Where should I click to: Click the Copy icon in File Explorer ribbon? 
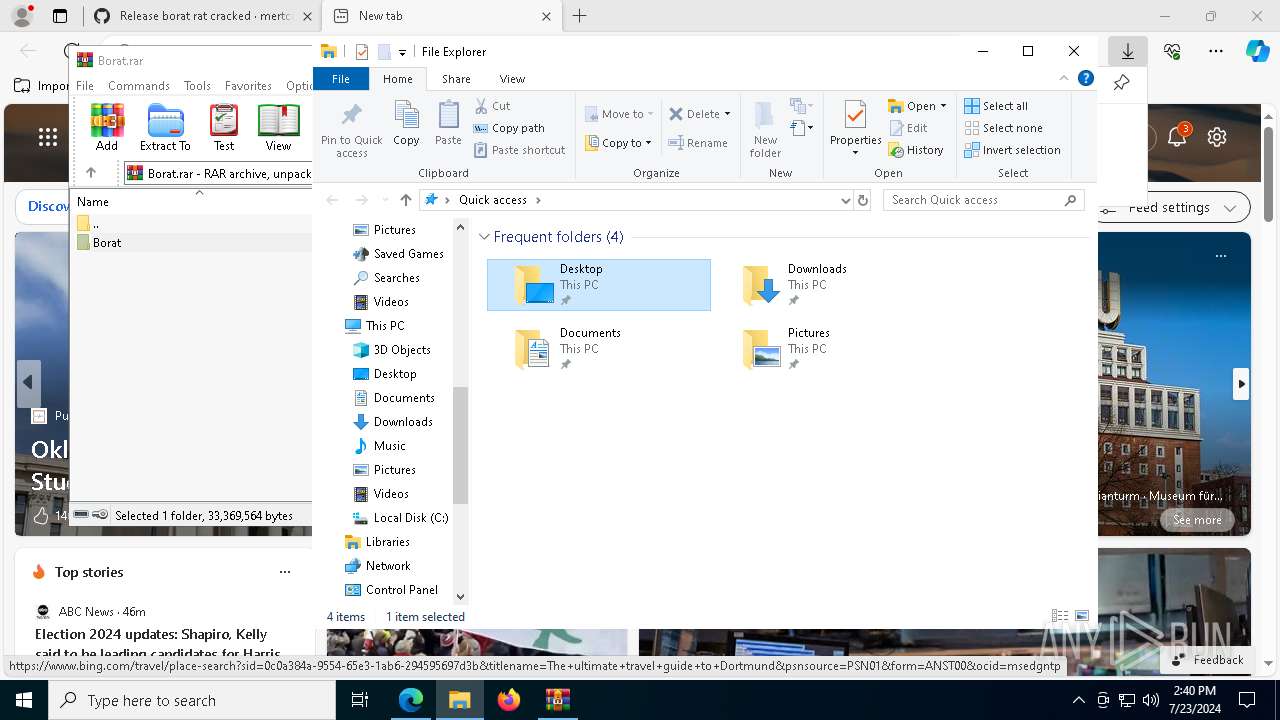(406, 124)
